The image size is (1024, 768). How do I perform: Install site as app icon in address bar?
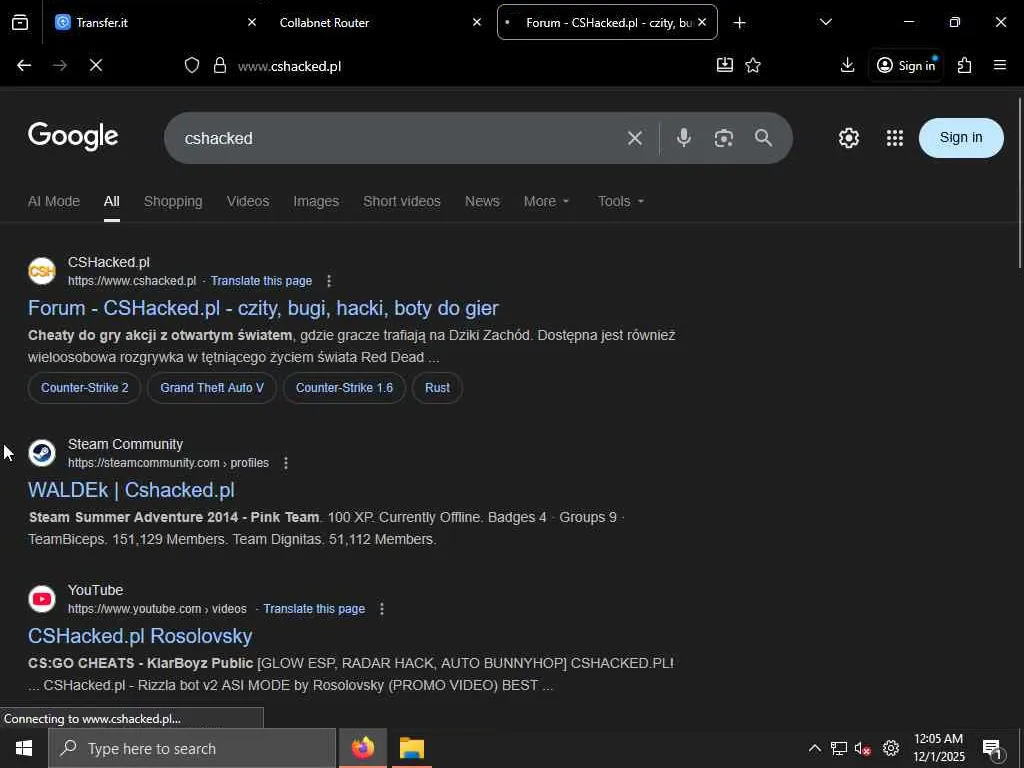[724, 65]
